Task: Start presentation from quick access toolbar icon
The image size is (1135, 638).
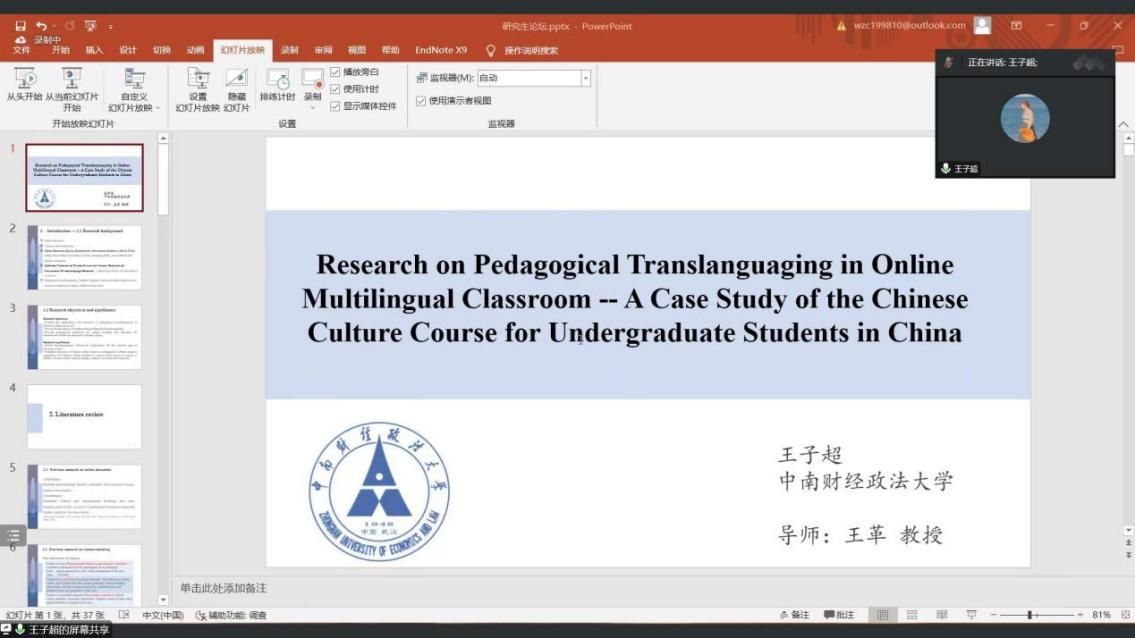Action: [90, 26]
